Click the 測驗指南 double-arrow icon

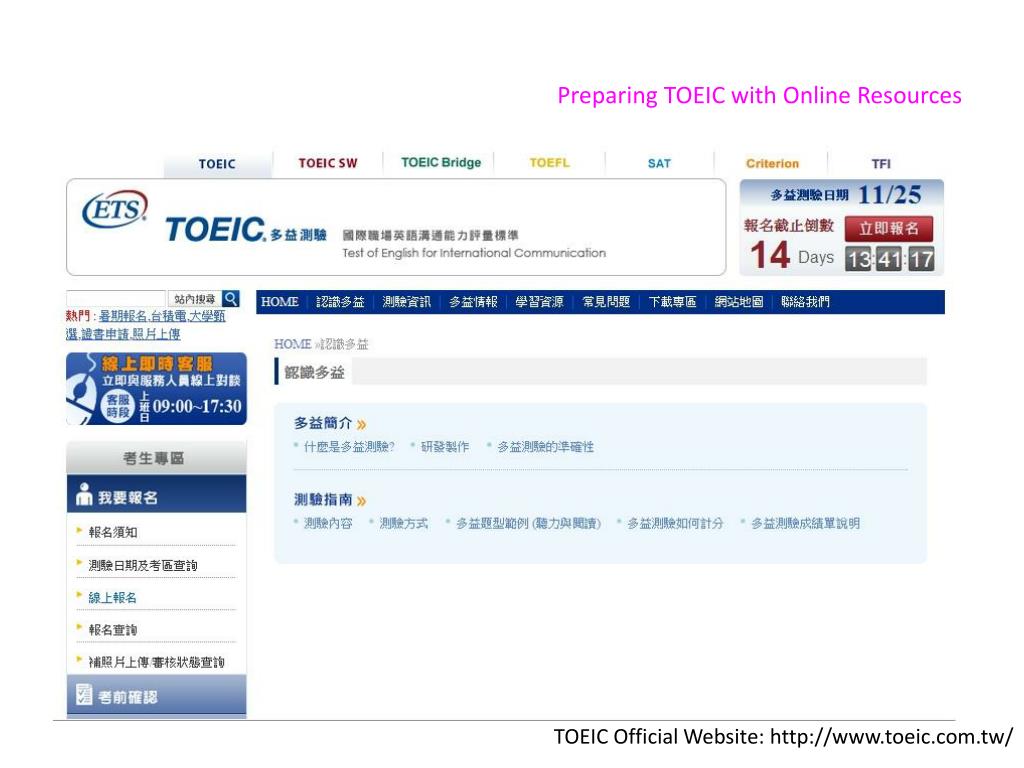(361, 501)
